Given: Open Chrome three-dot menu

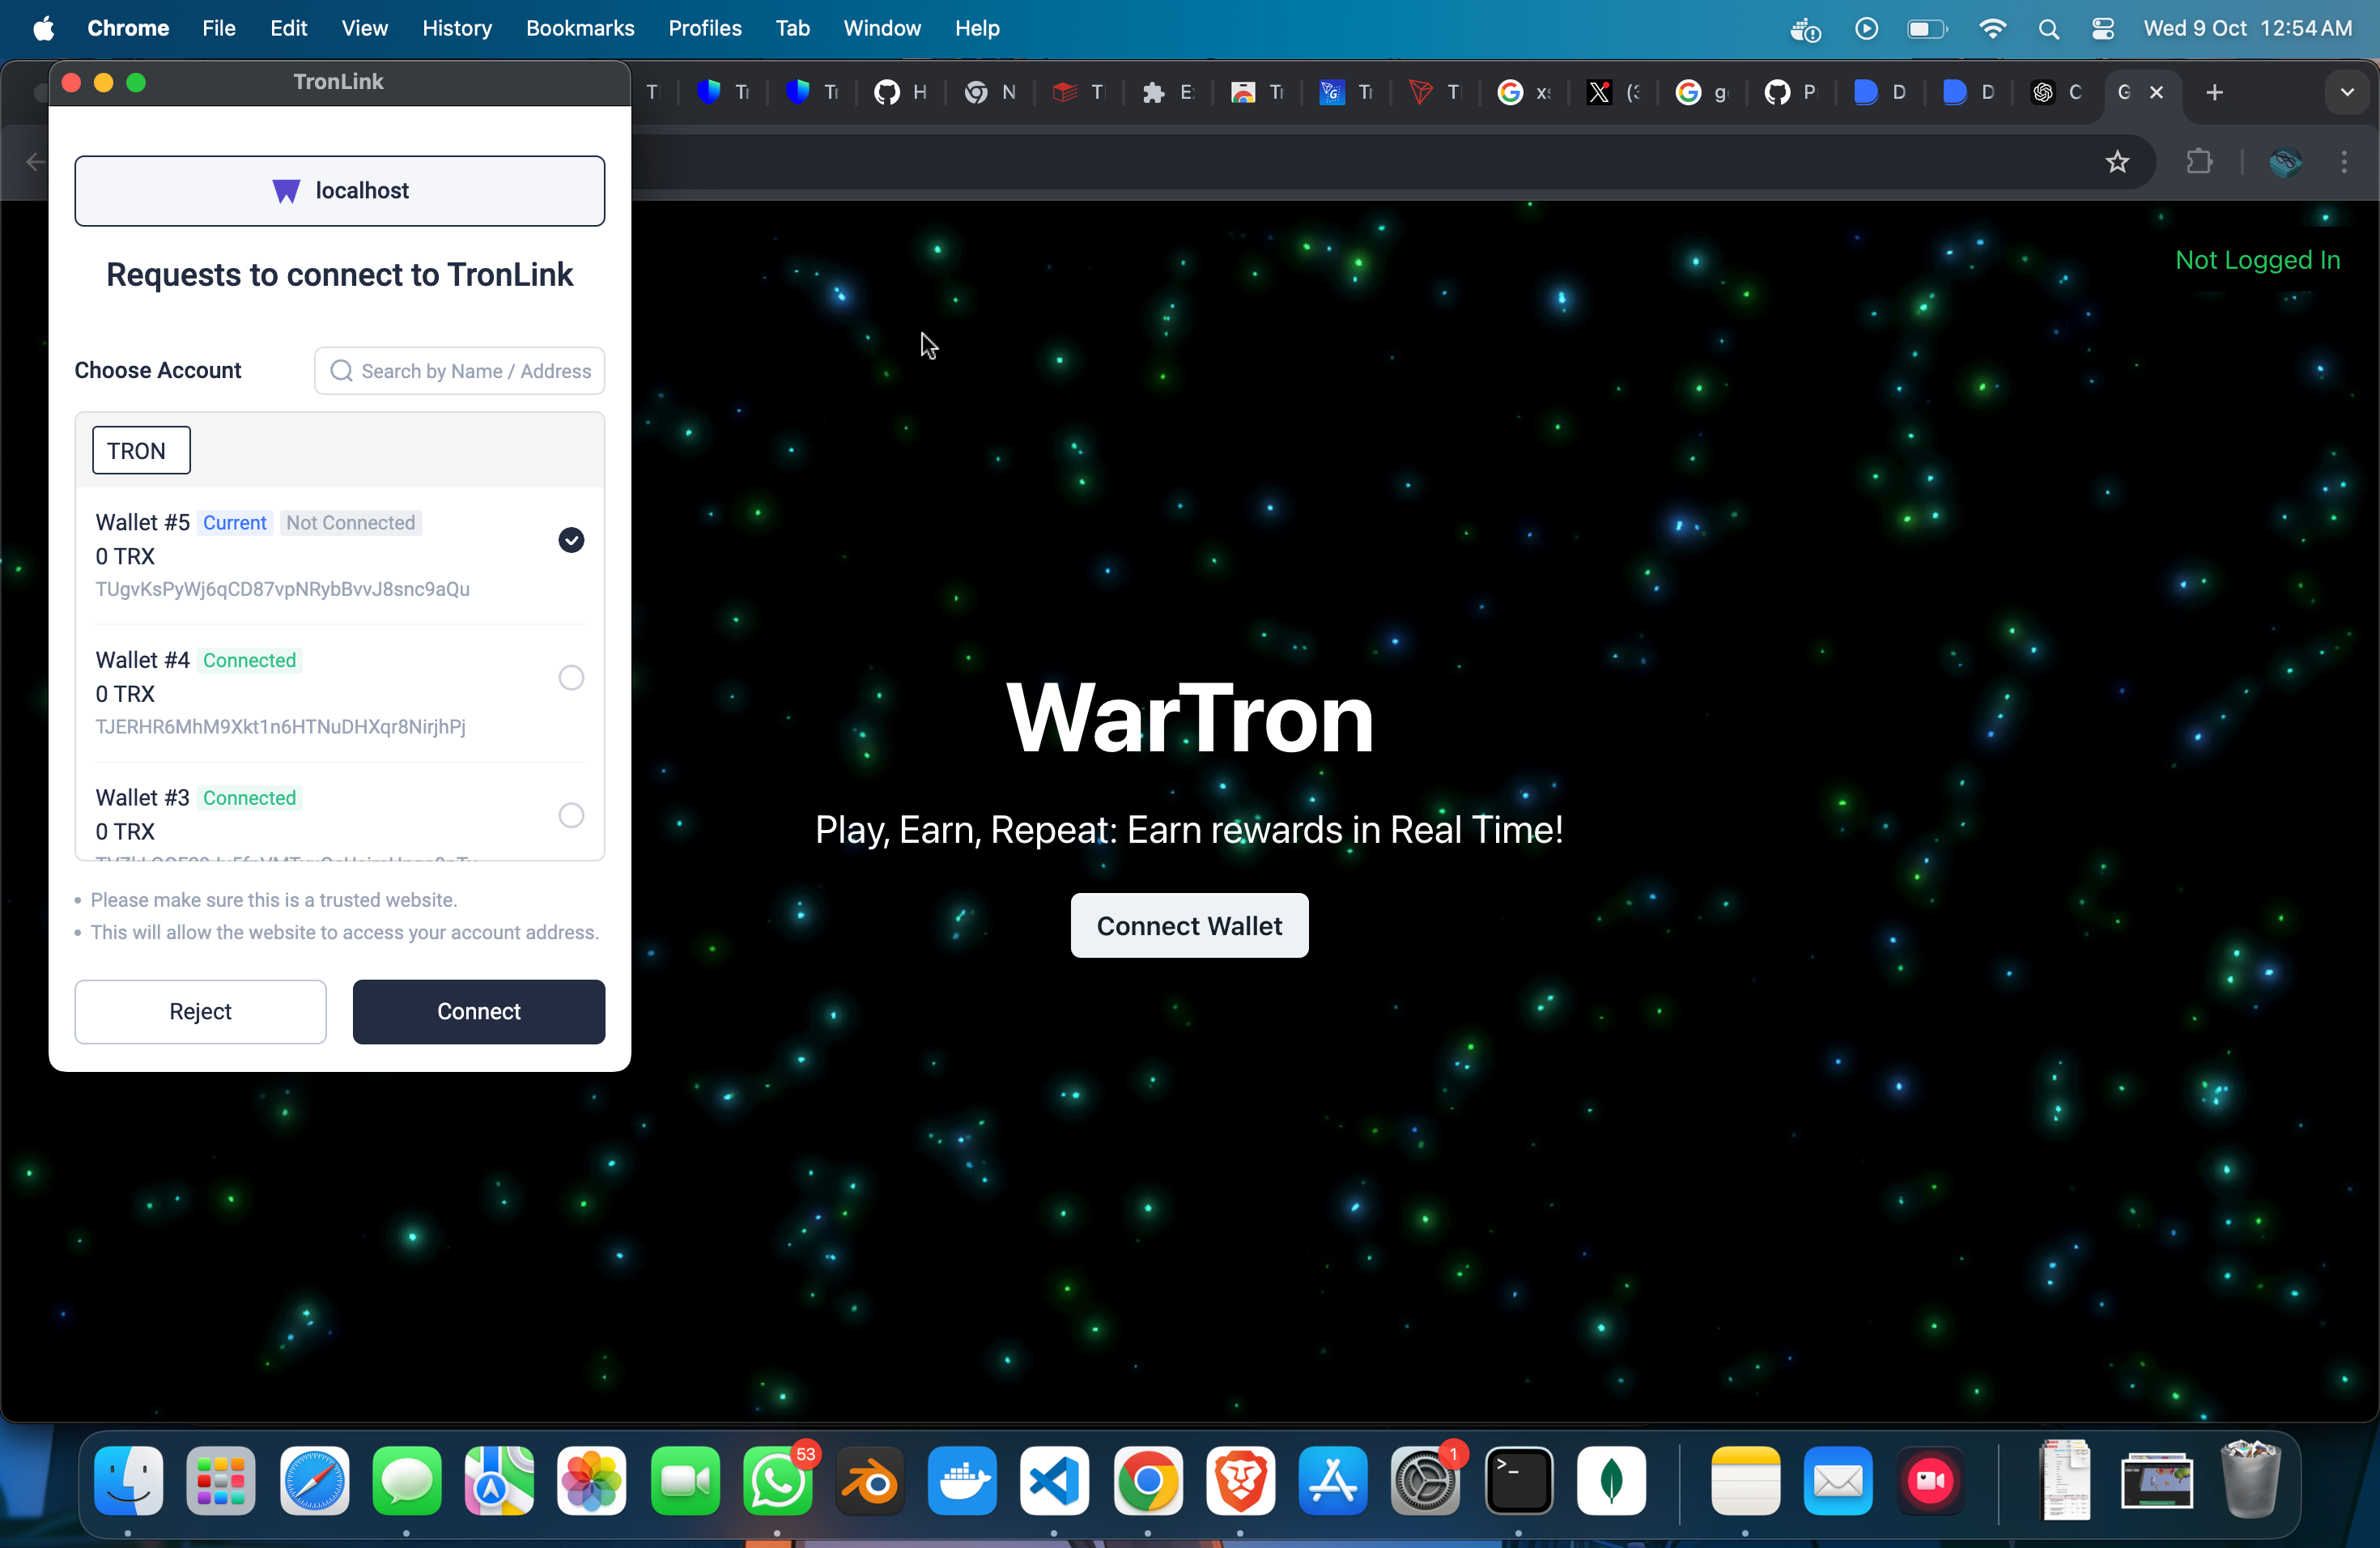Looking at the screenshot, I should [2344, 161].
